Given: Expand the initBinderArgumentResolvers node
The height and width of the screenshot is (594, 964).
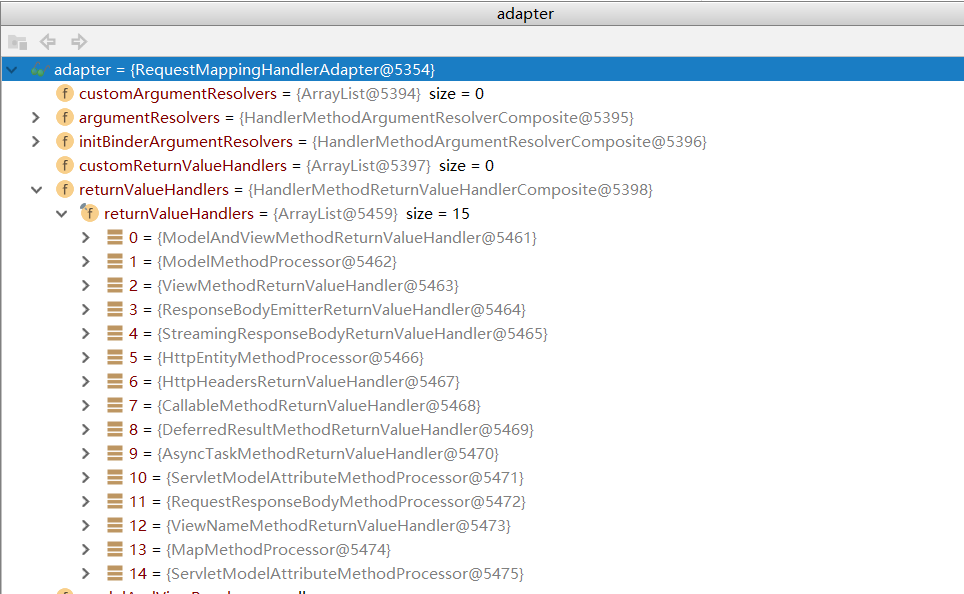Looking at the screenshot, I should click(36, 141).
